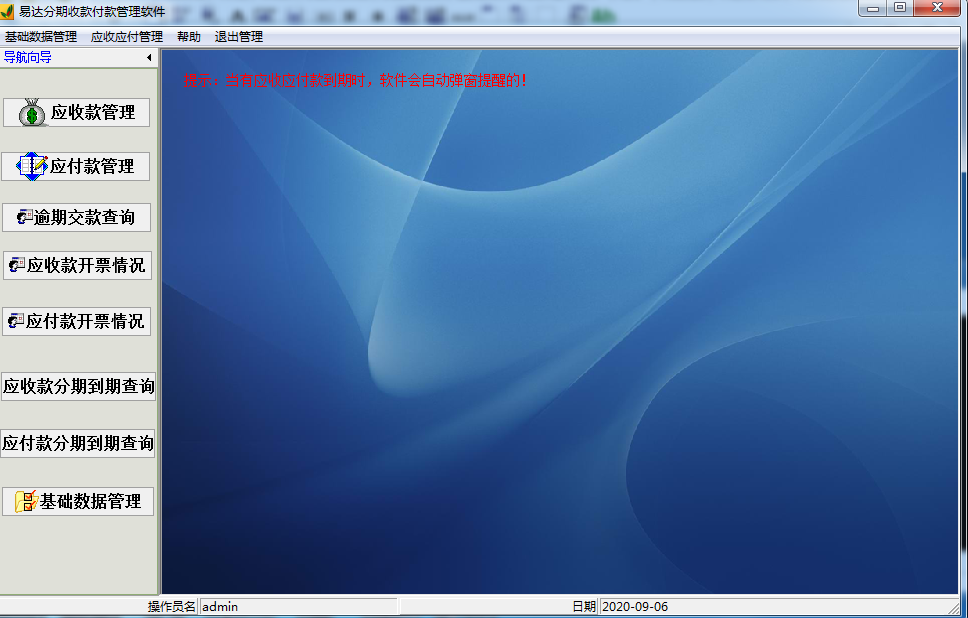The image size is (968, 618).
Task: Click the red 提示 reminder text
Action: [x=354, y=80]
